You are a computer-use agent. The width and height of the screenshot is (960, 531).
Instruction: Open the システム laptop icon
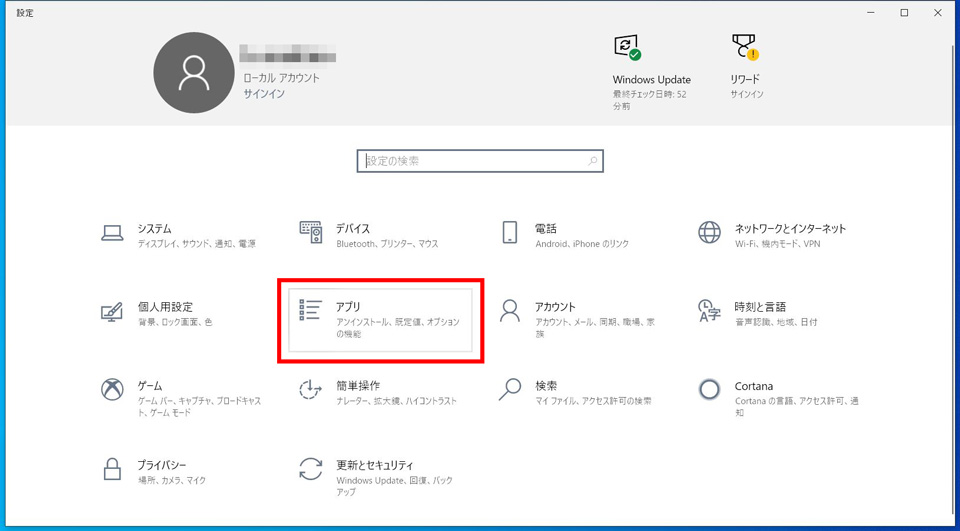(x=112, y=233)
